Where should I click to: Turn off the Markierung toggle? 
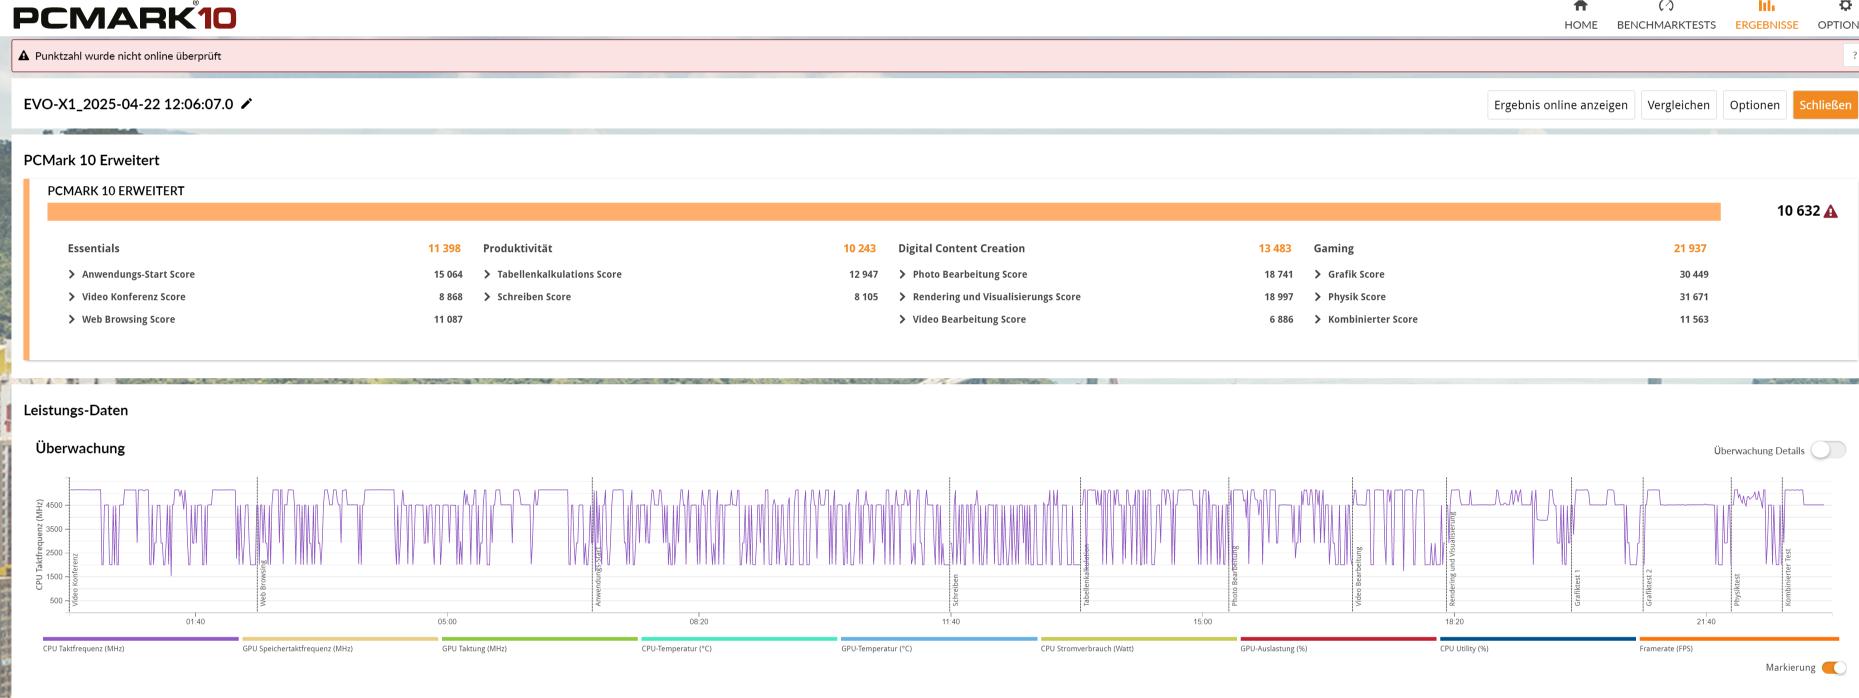[x=1833, y=668]
